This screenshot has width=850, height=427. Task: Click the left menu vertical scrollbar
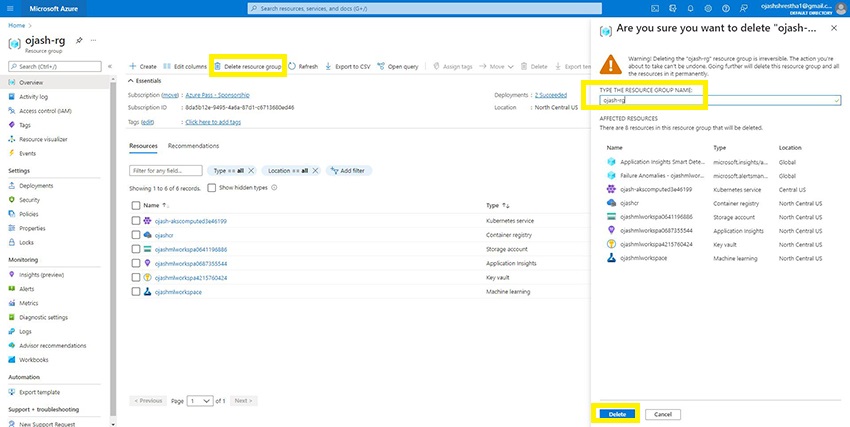coord(113,247)
